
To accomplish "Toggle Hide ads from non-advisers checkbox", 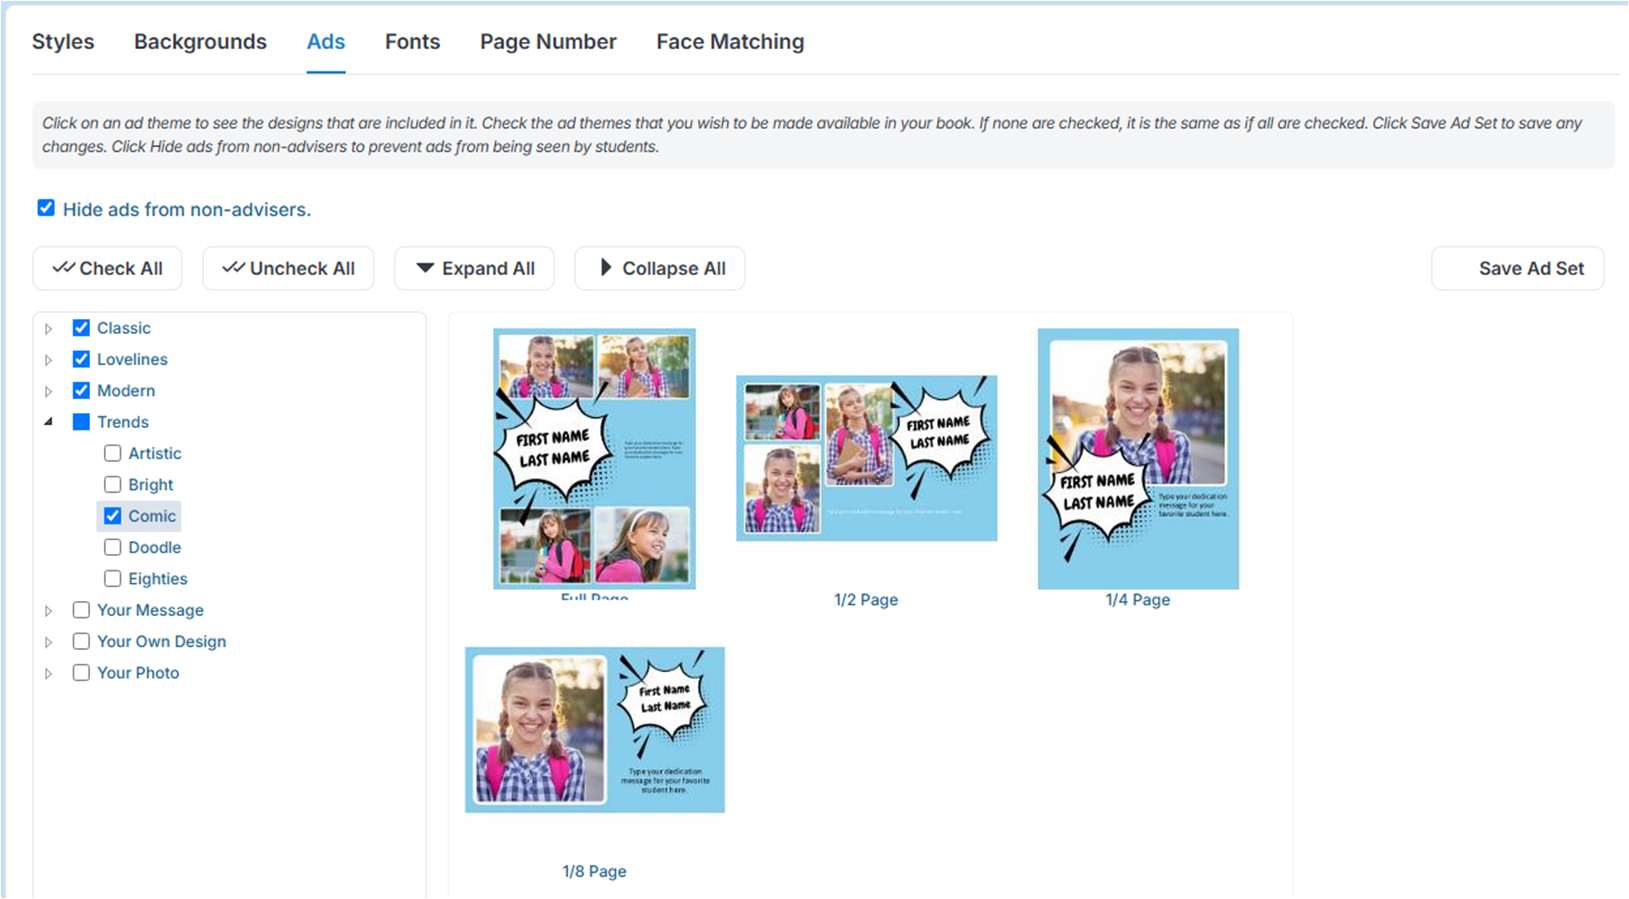I will 46,208.
